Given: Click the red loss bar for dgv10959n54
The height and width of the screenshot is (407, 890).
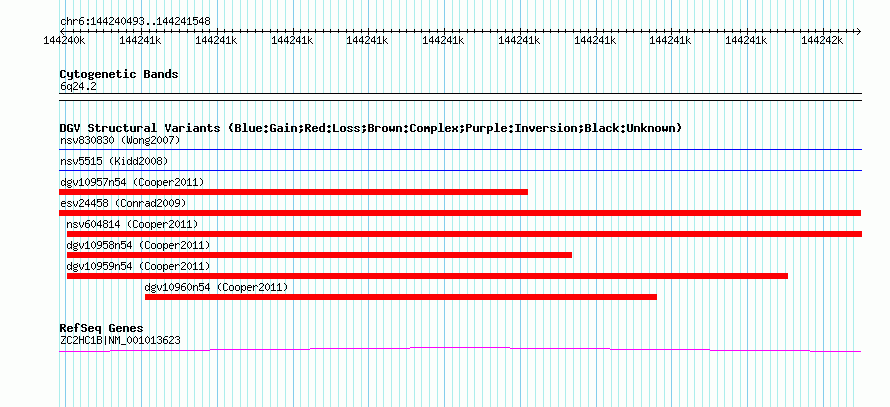Looking at the screenshot, I should click(427, 276).
